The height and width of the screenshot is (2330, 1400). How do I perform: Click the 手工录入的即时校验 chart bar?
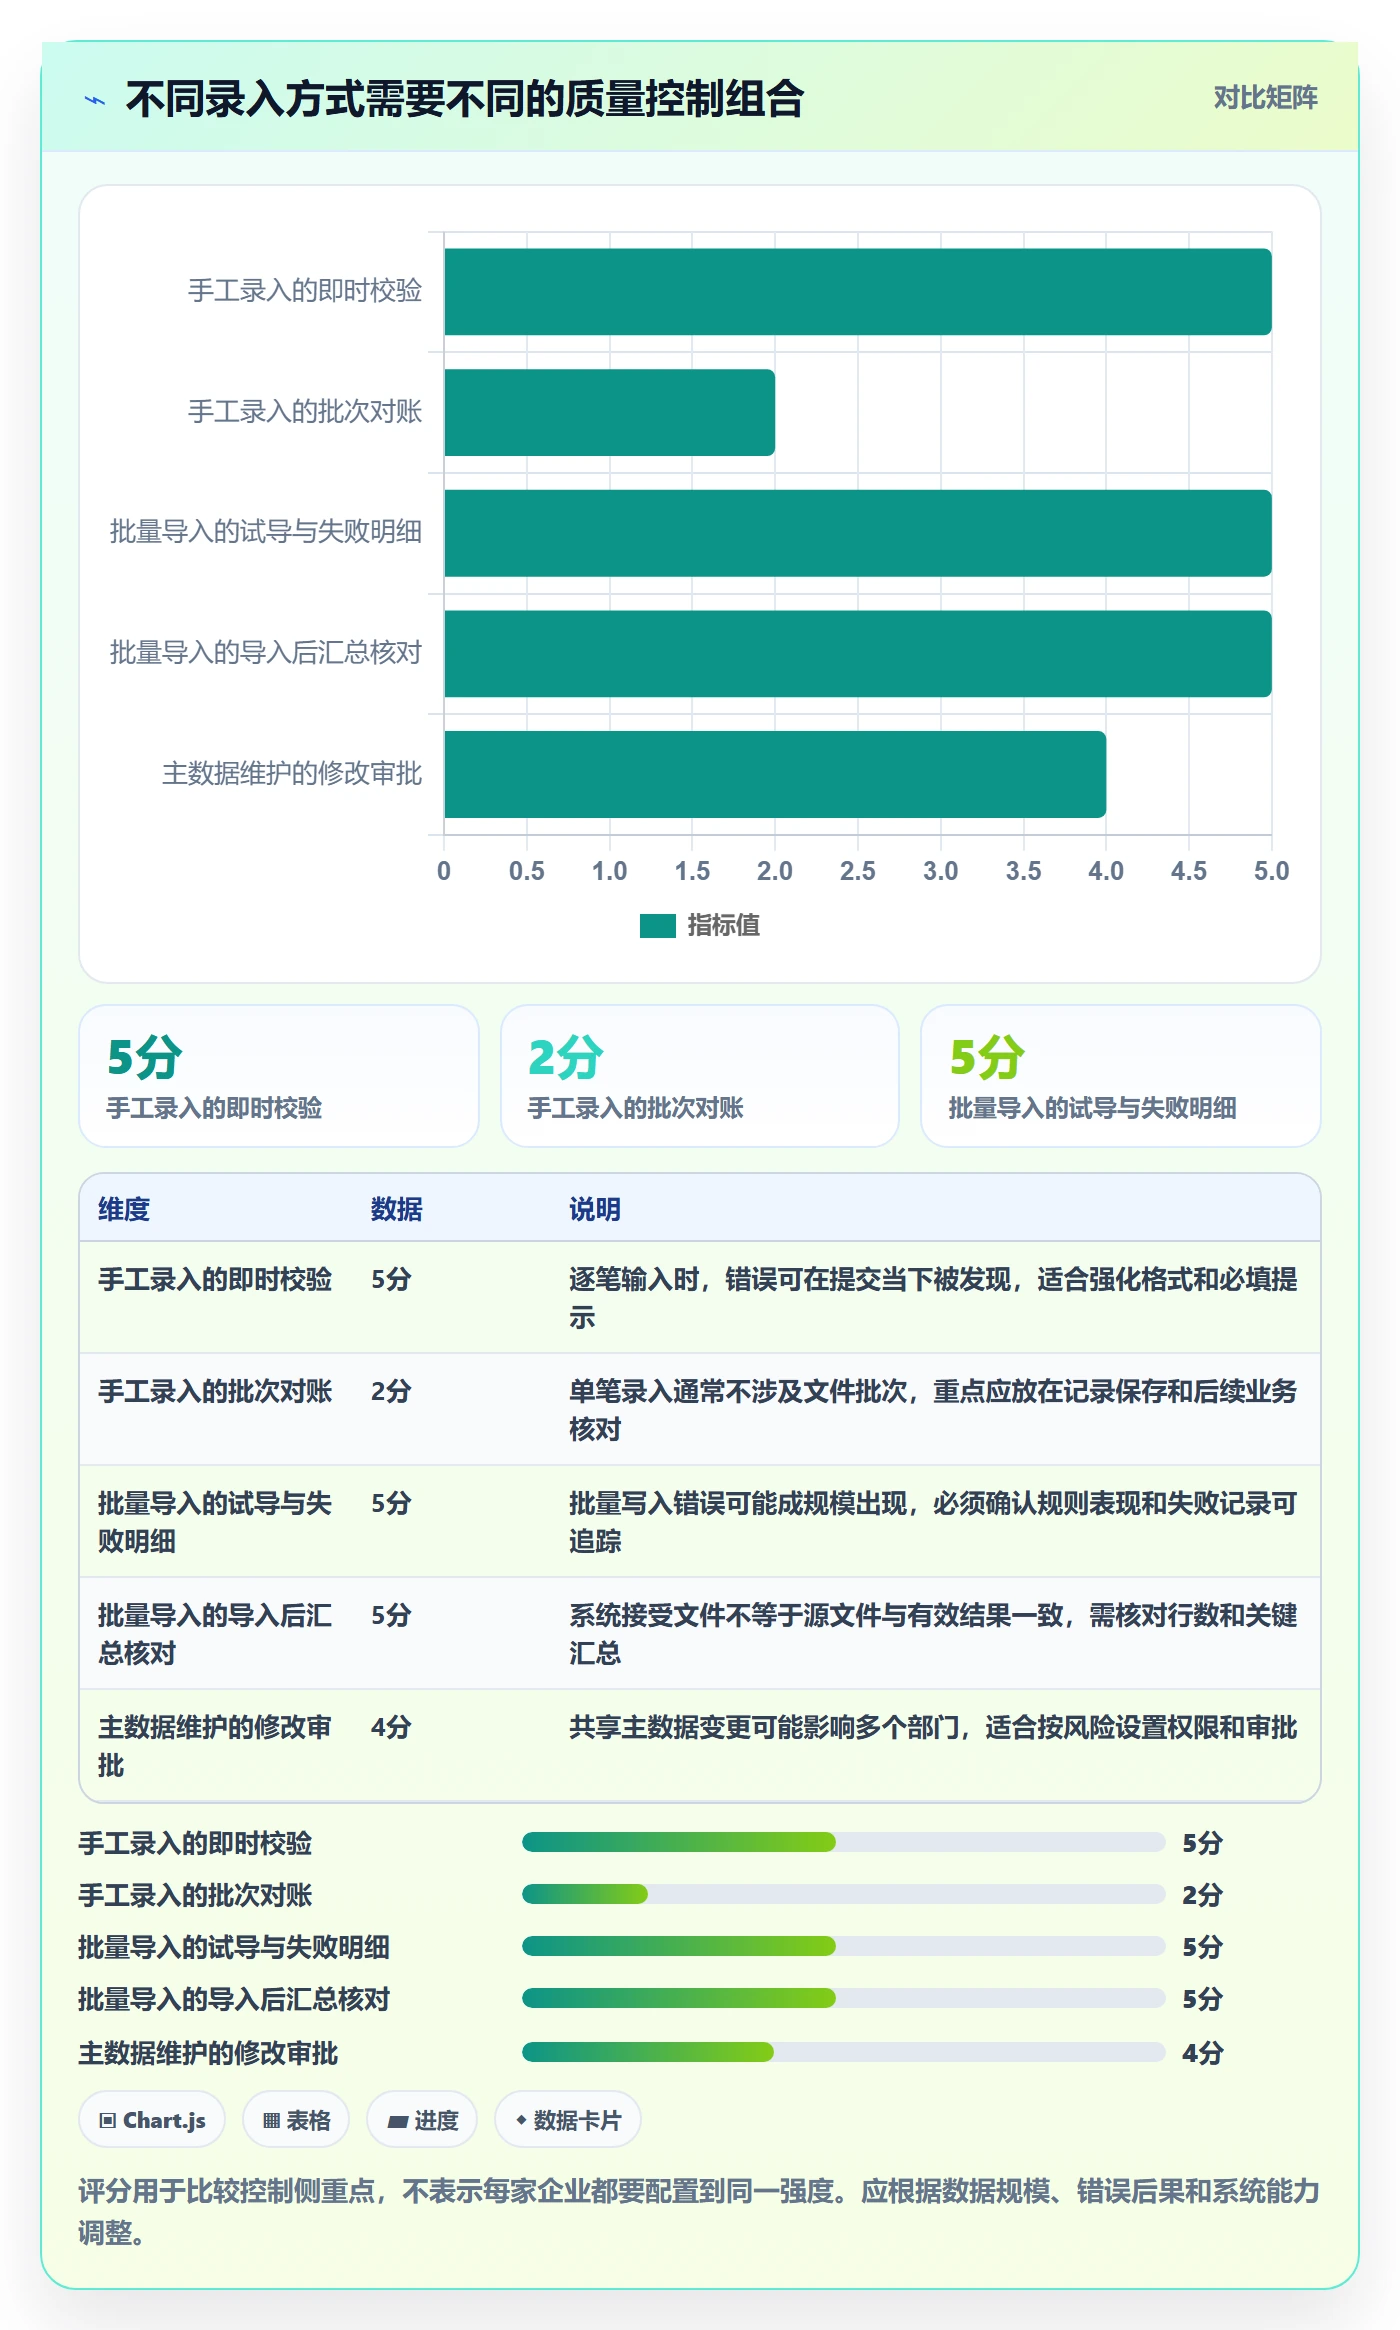click(857, 292)
